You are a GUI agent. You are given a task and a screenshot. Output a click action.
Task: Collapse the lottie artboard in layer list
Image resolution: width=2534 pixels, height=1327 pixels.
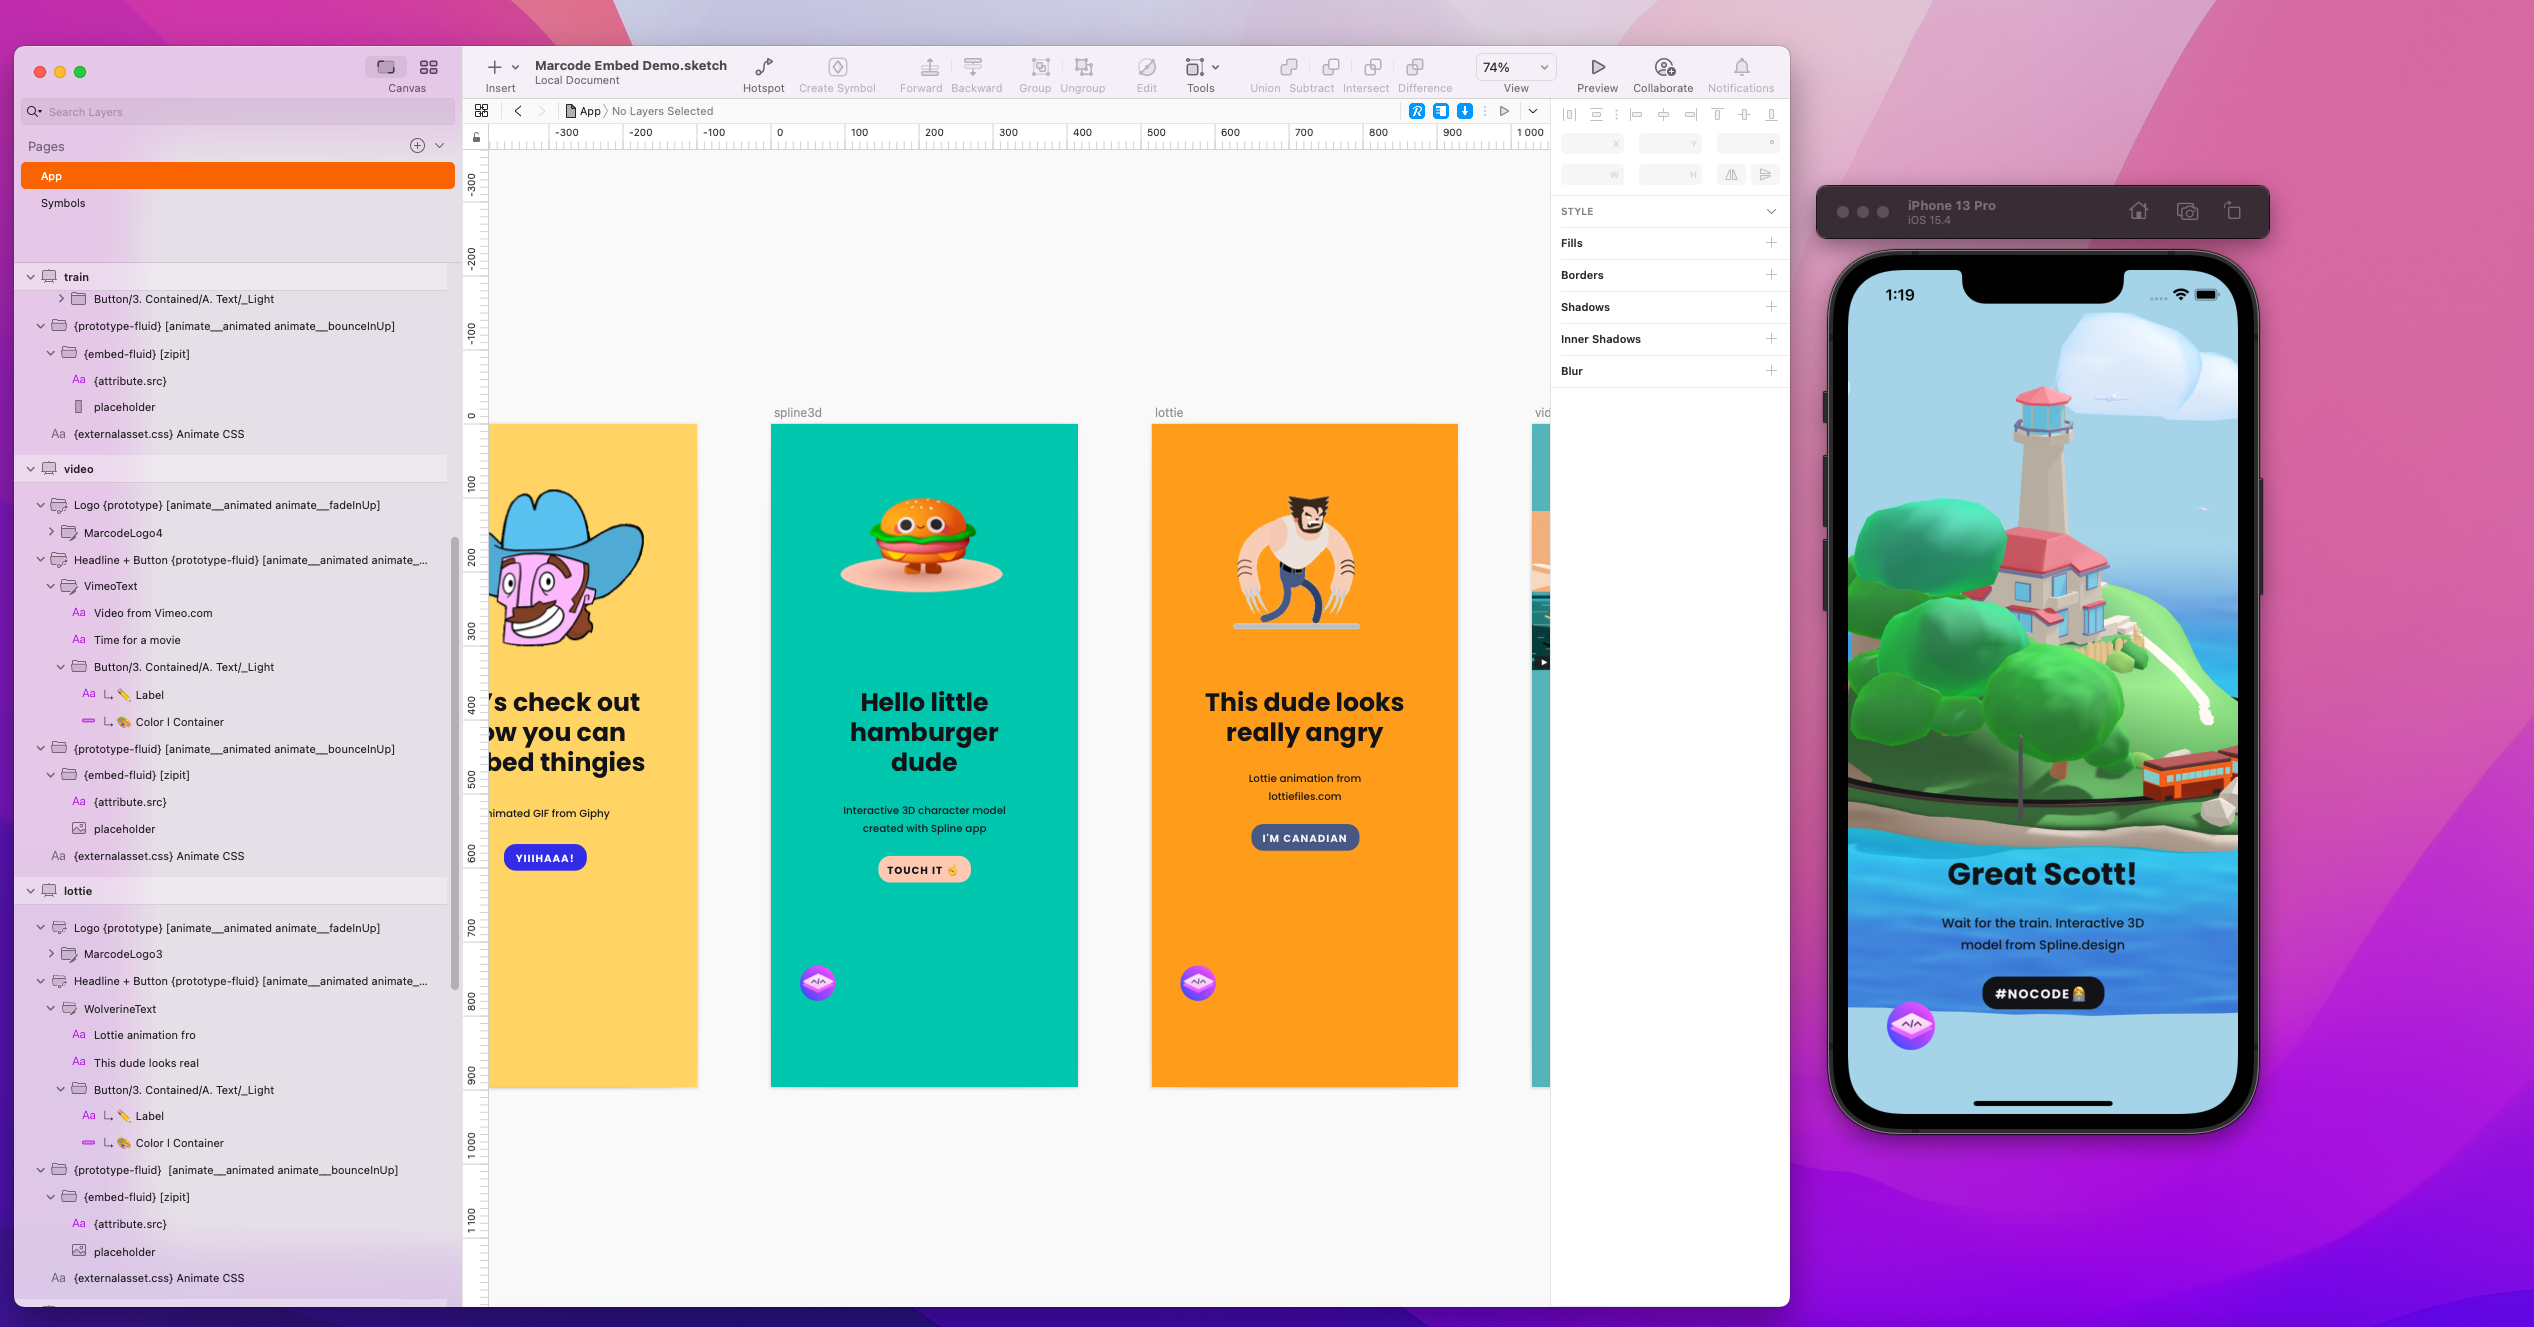[x=30, y=891]
